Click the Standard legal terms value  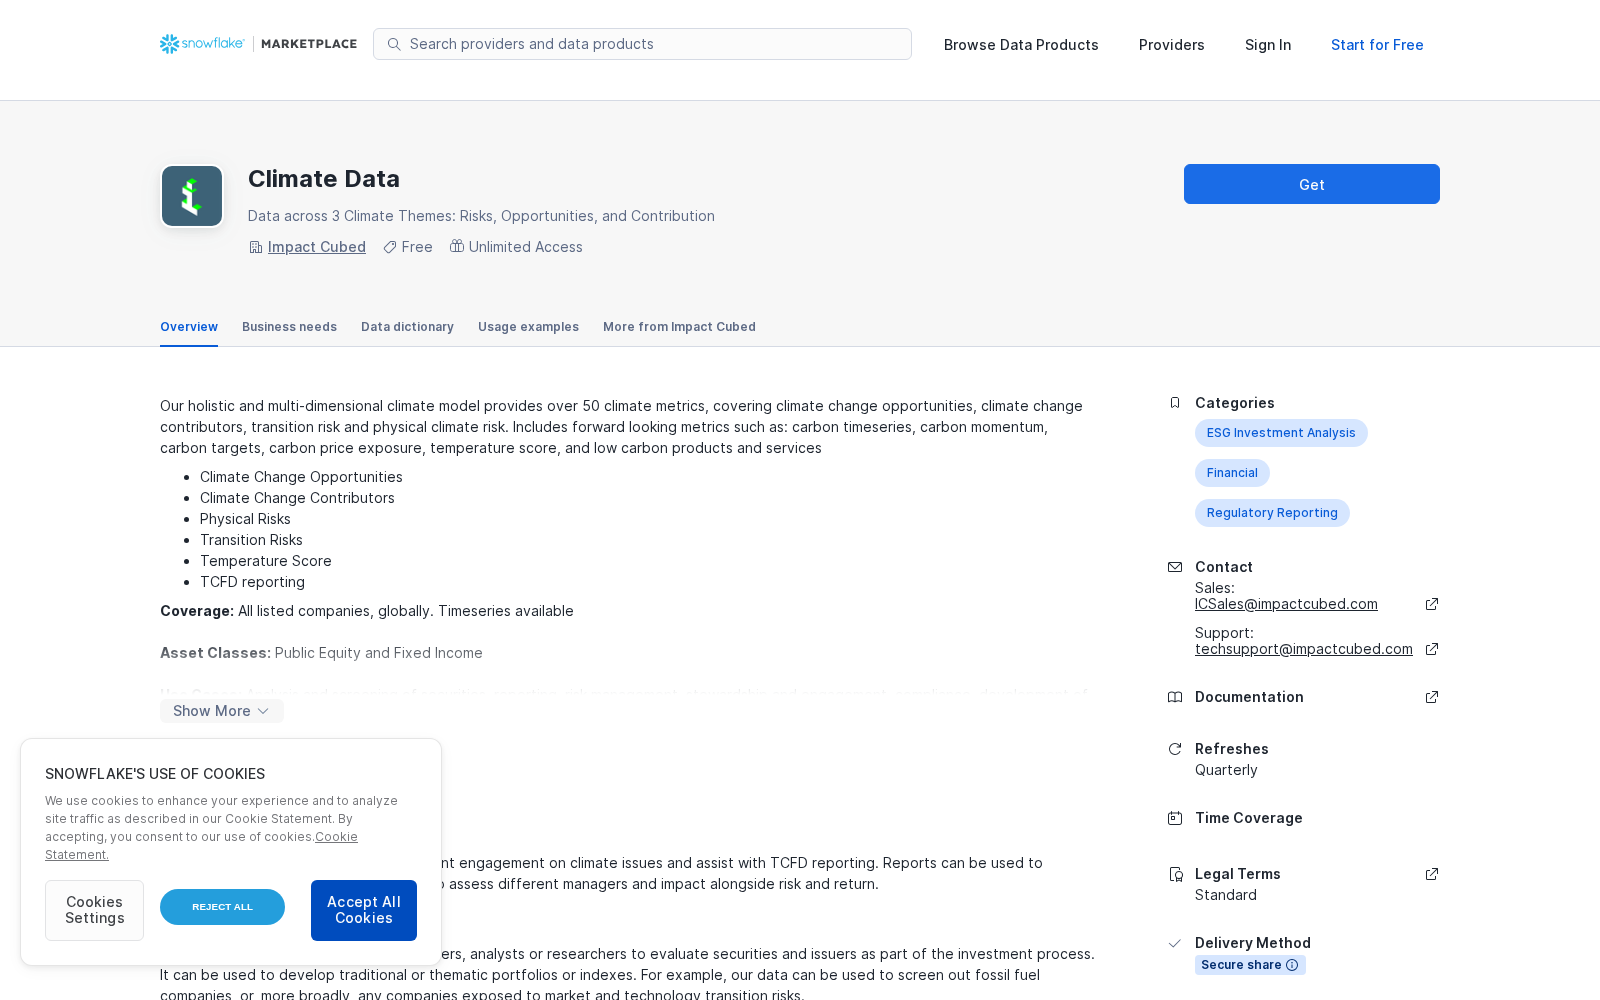coord(1226,895)
